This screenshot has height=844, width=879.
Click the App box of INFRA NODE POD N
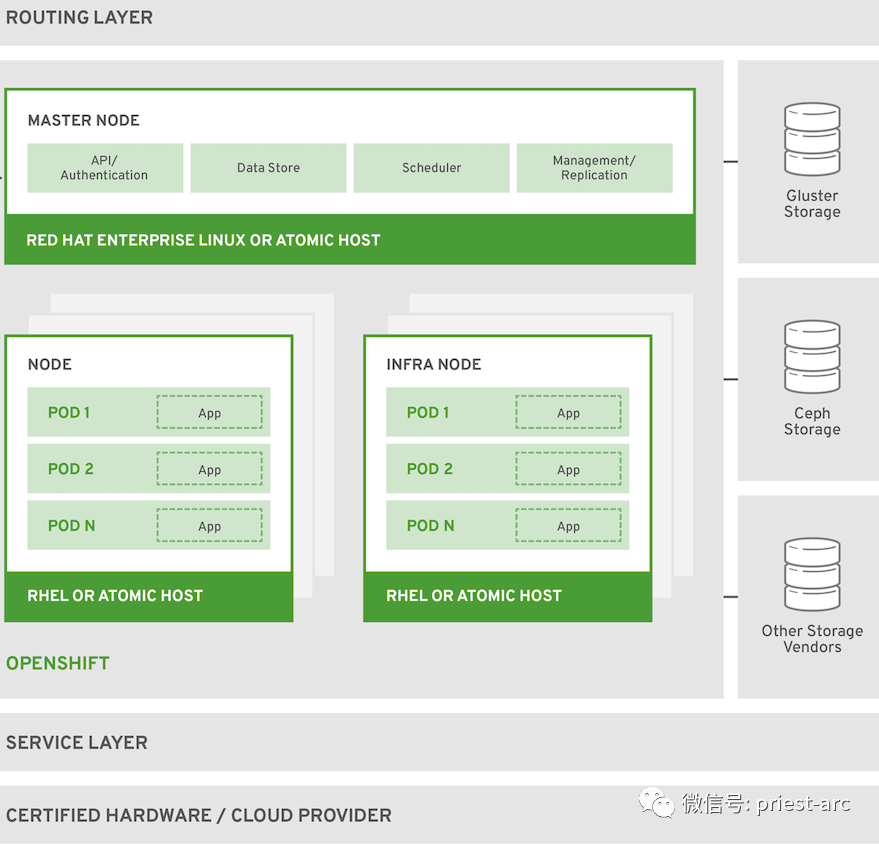click(568, 526)
